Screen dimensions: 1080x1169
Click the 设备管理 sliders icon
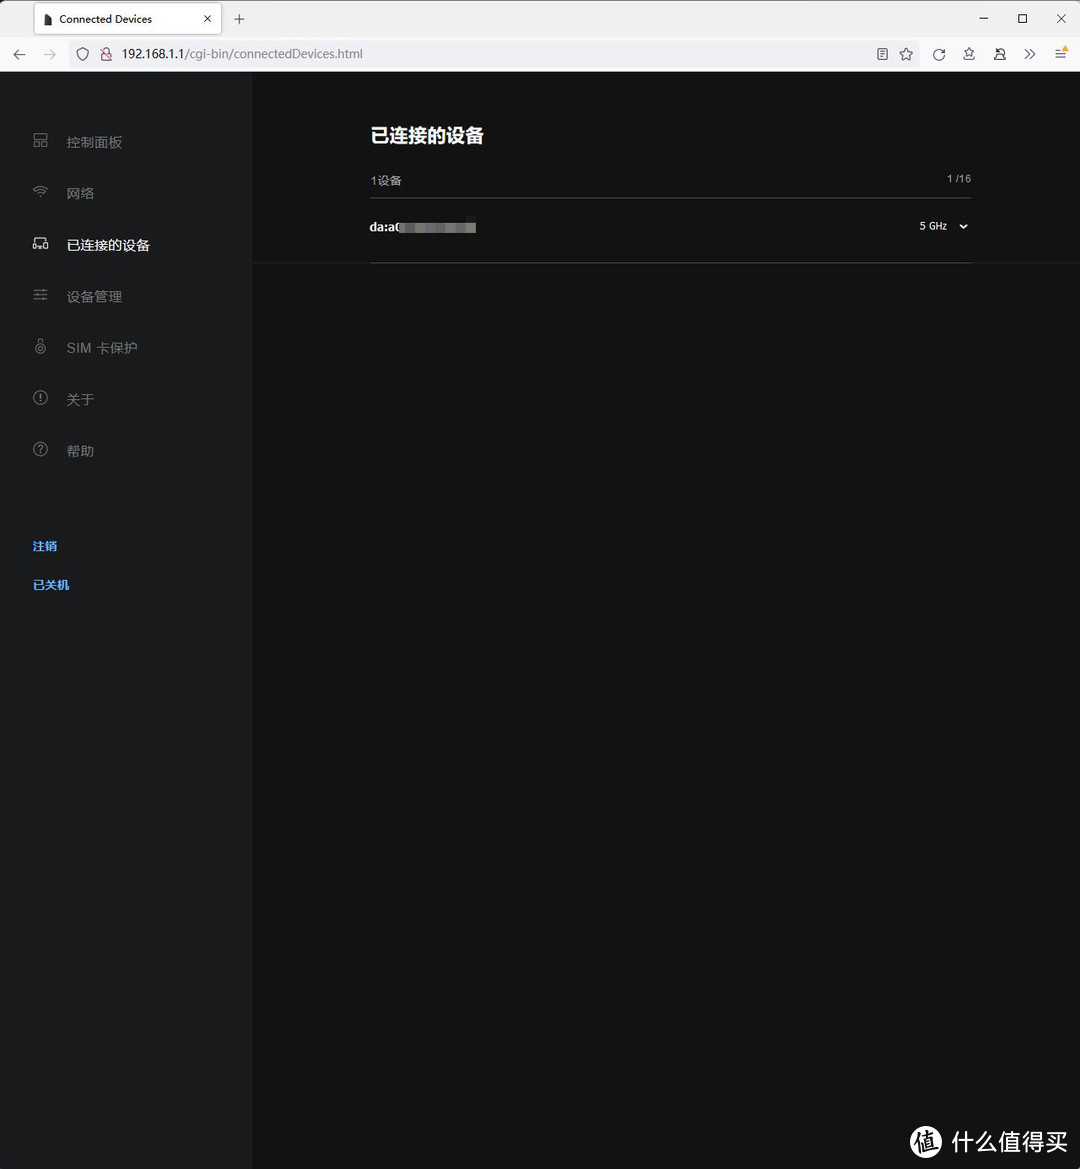(x=40, y=295)
